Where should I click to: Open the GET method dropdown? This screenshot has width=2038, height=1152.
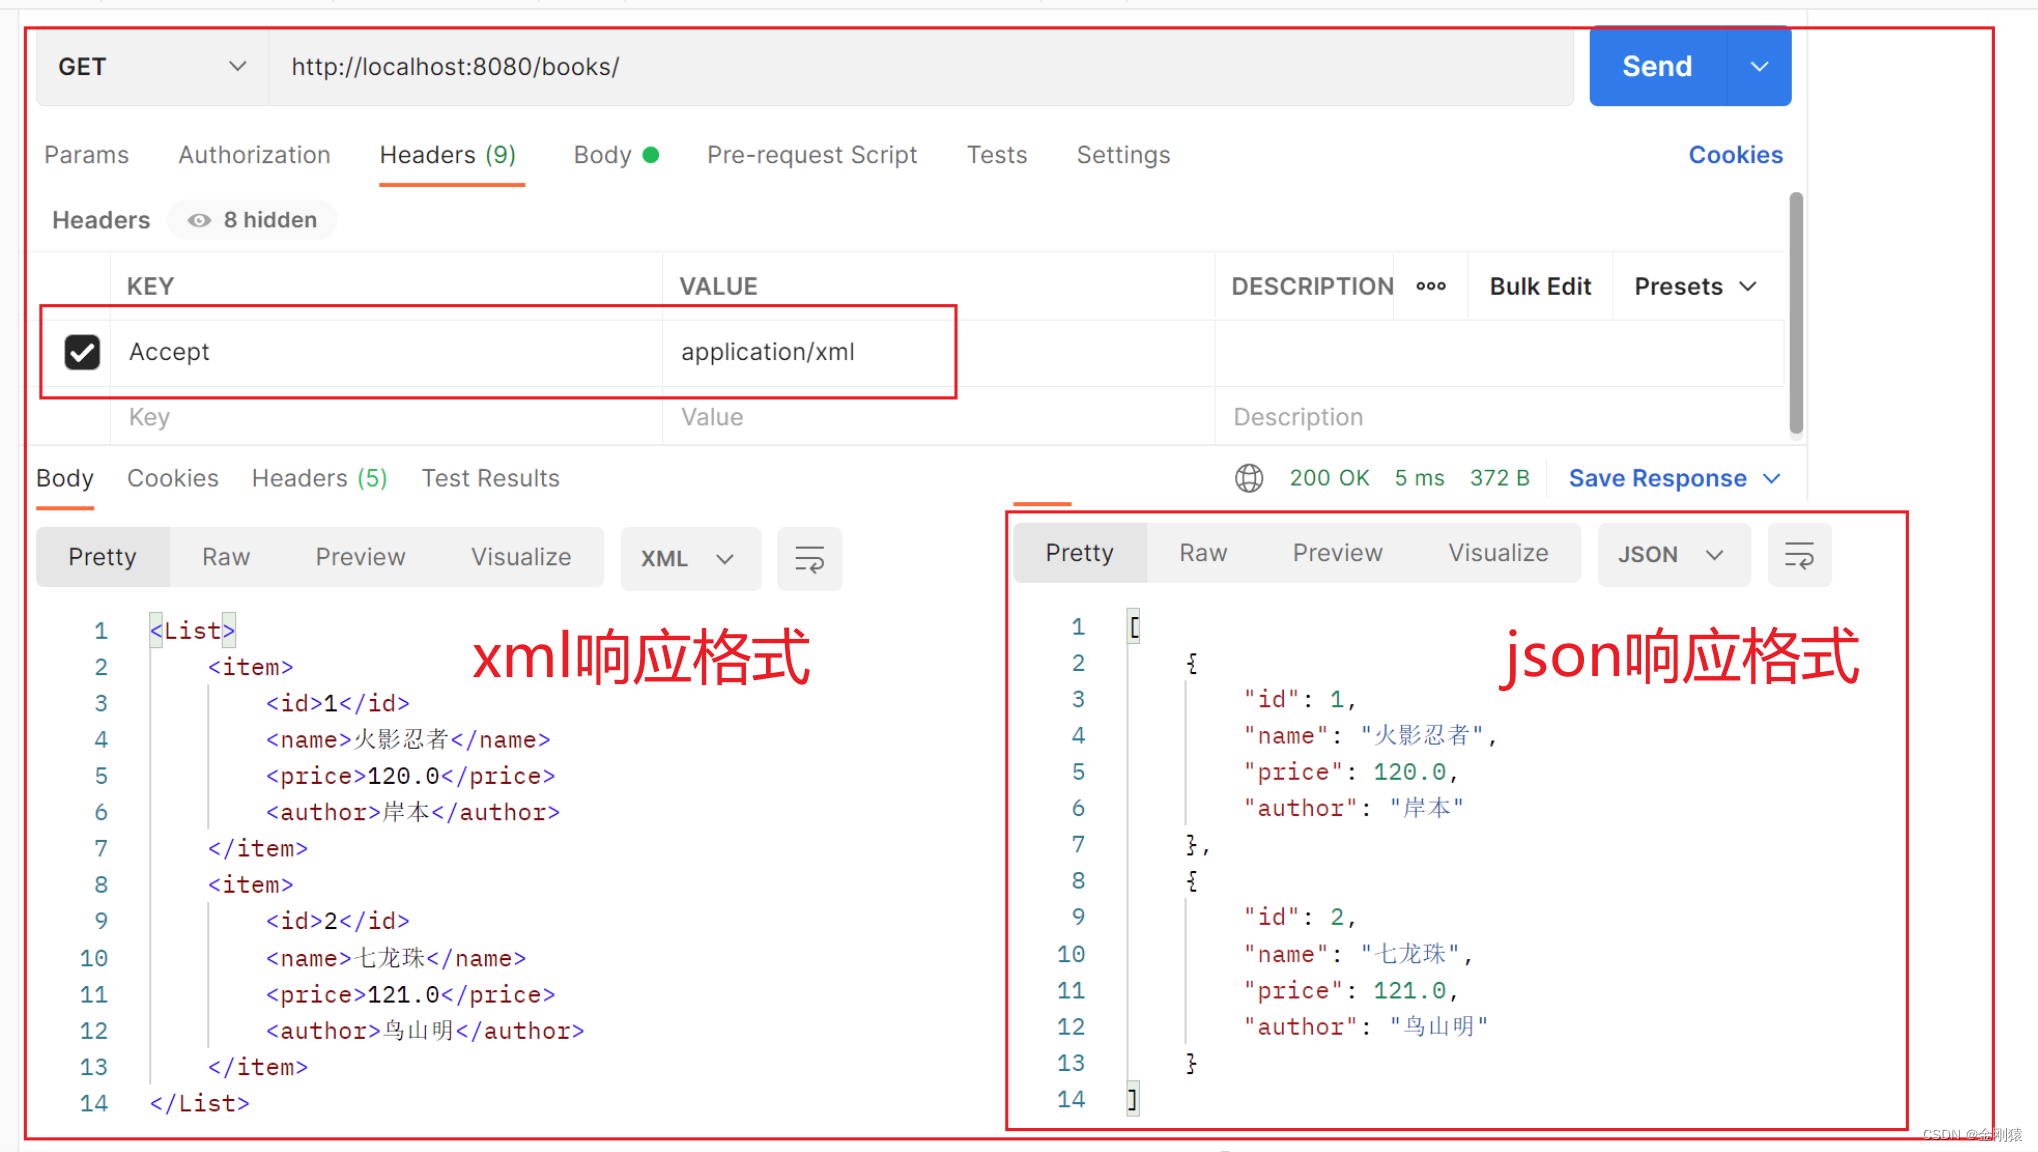click(x=152, y=67)
